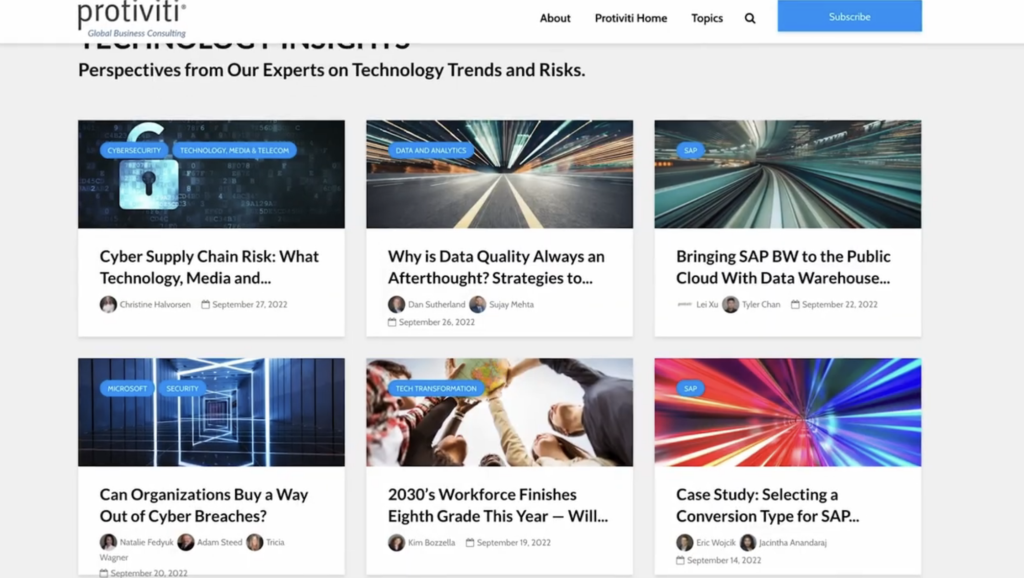Open the Topics menu
The image size is (1024, 578).
tap(707, 18)
